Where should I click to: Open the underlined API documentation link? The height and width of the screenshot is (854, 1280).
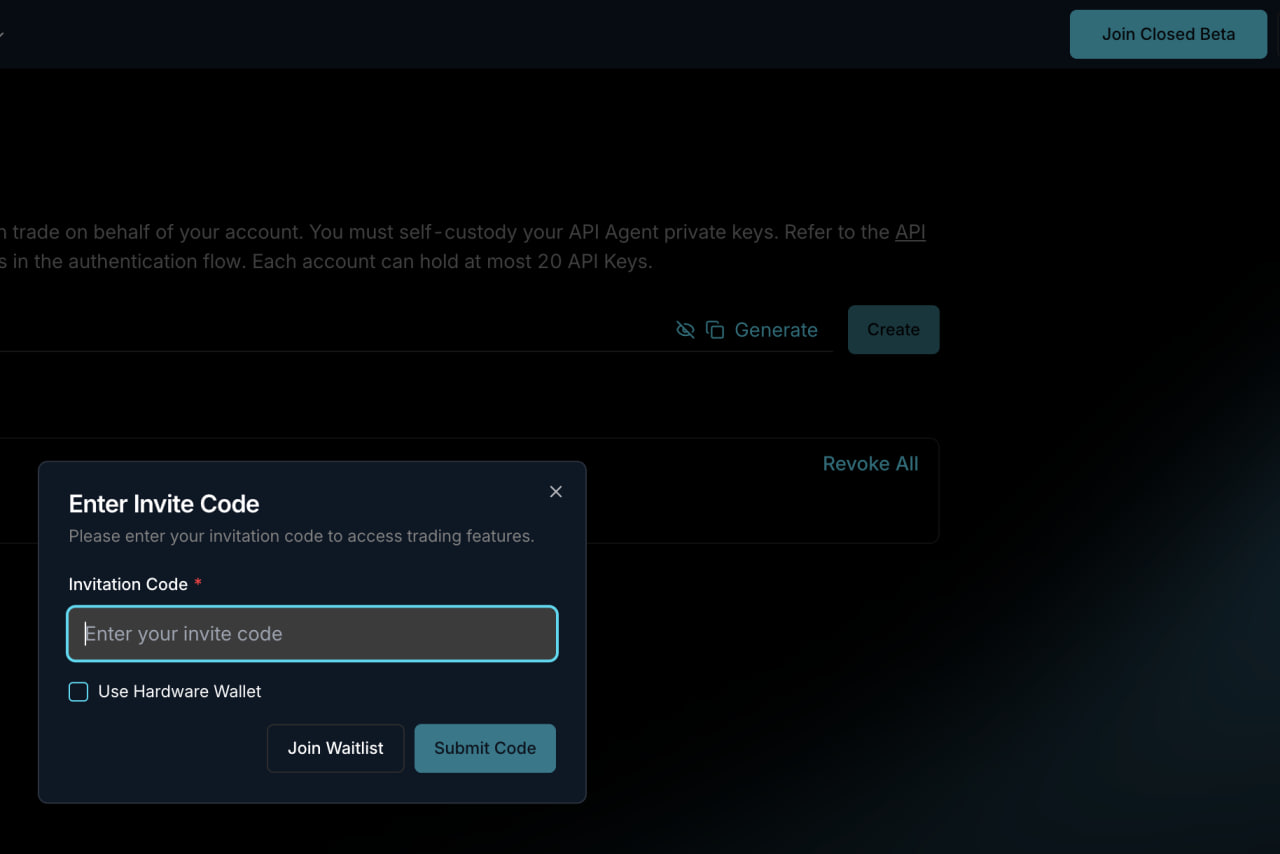pyautogui.click(x=910, y=232)
